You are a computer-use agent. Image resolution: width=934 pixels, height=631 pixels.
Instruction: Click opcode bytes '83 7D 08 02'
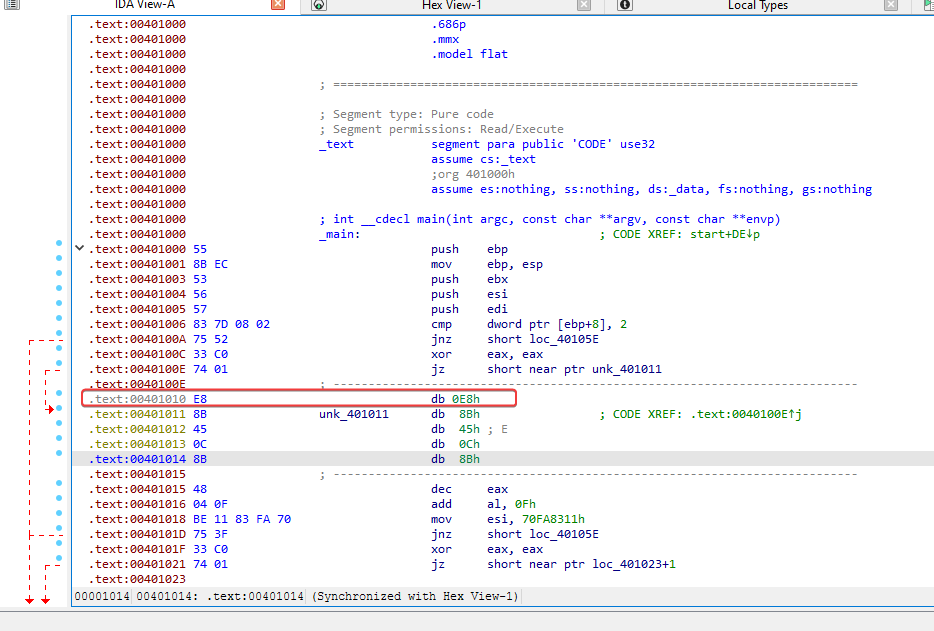[231, 324]
